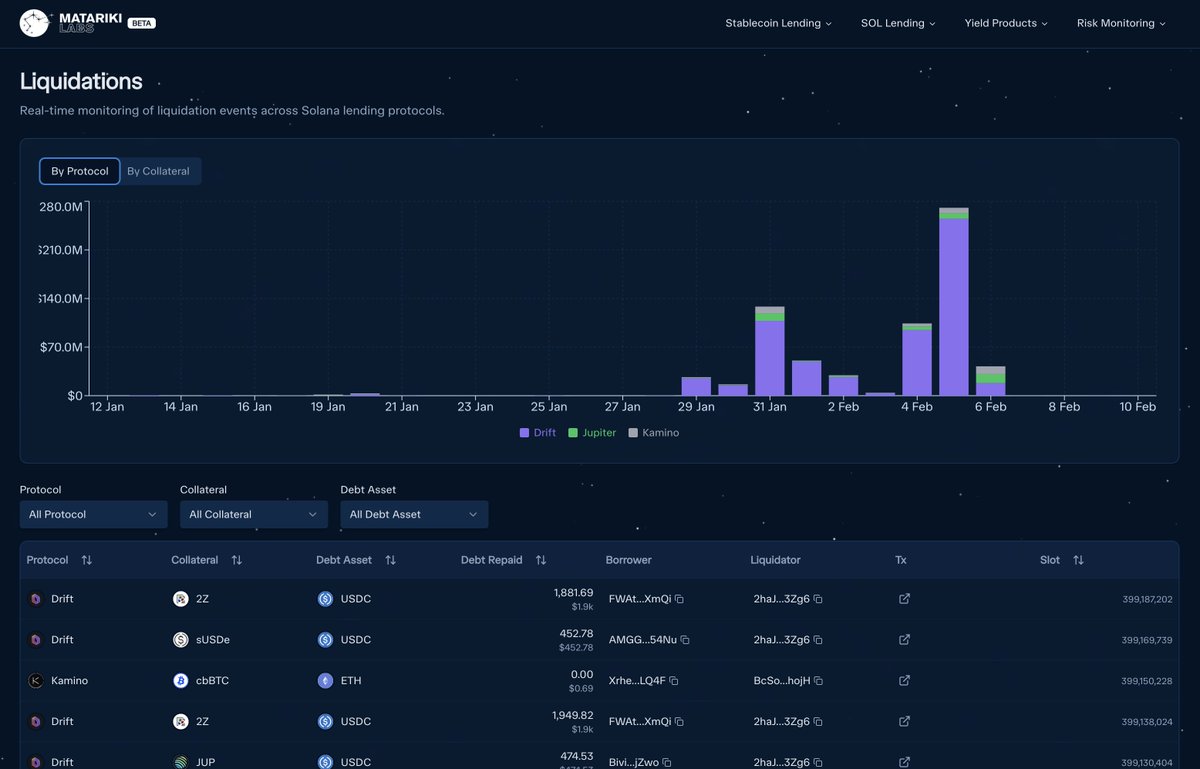Open transaction link for slot 399,138,024
1200x769 pixels.
tap(904, 722)
